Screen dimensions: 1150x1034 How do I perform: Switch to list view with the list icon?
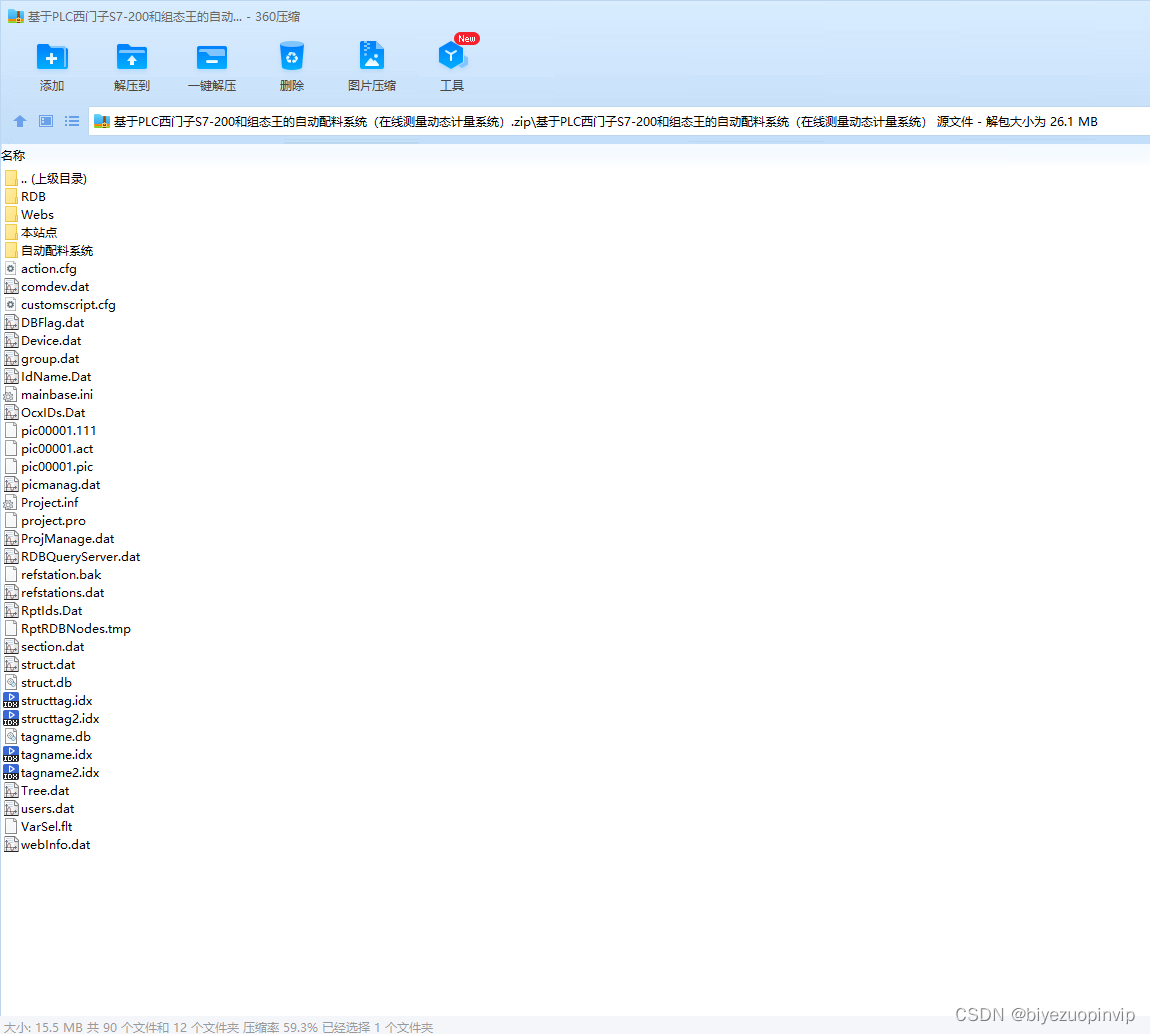coord(72,121)
